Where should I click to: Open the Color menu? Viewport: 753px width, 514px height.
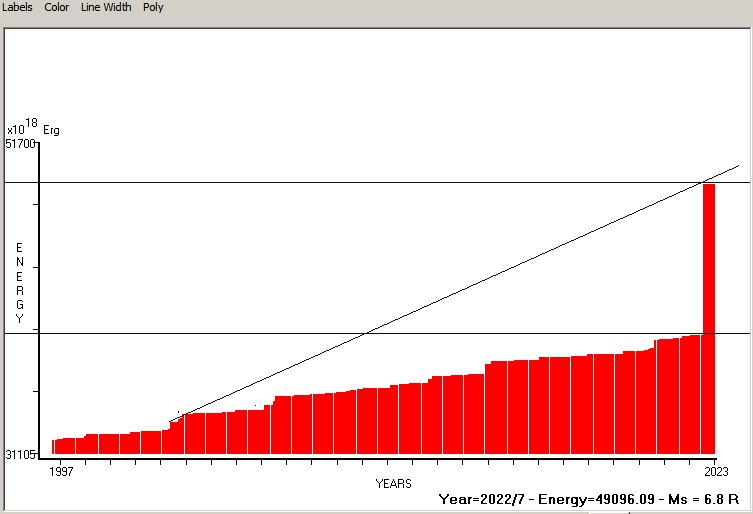pyautogui.click(x=57, y=7)
